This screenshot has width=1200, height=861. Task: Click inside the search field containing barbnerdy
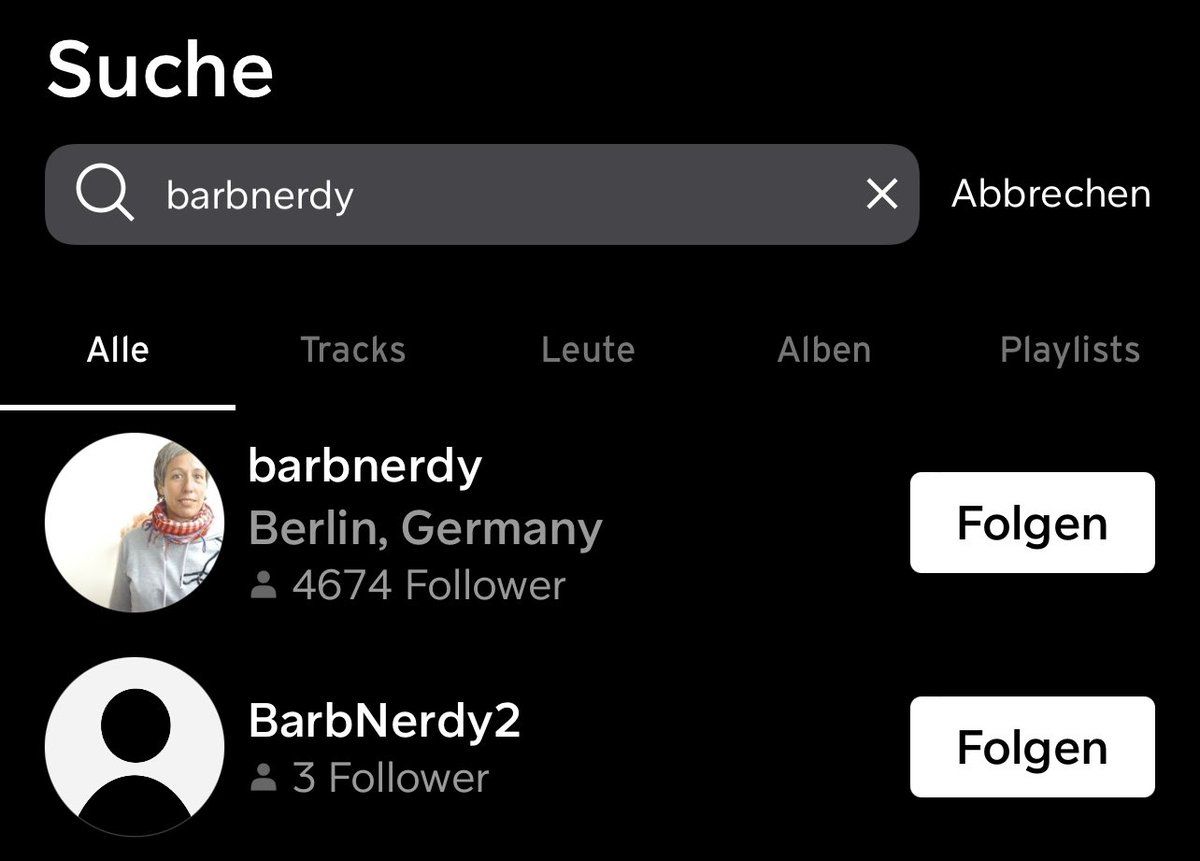tap(500, 195)
